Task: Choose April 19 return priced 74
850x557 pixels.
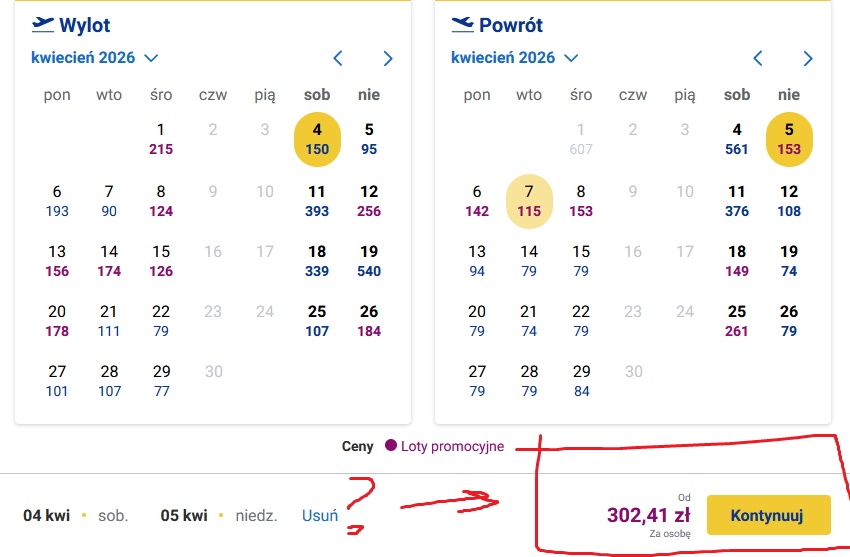Action: click(789, 261)
